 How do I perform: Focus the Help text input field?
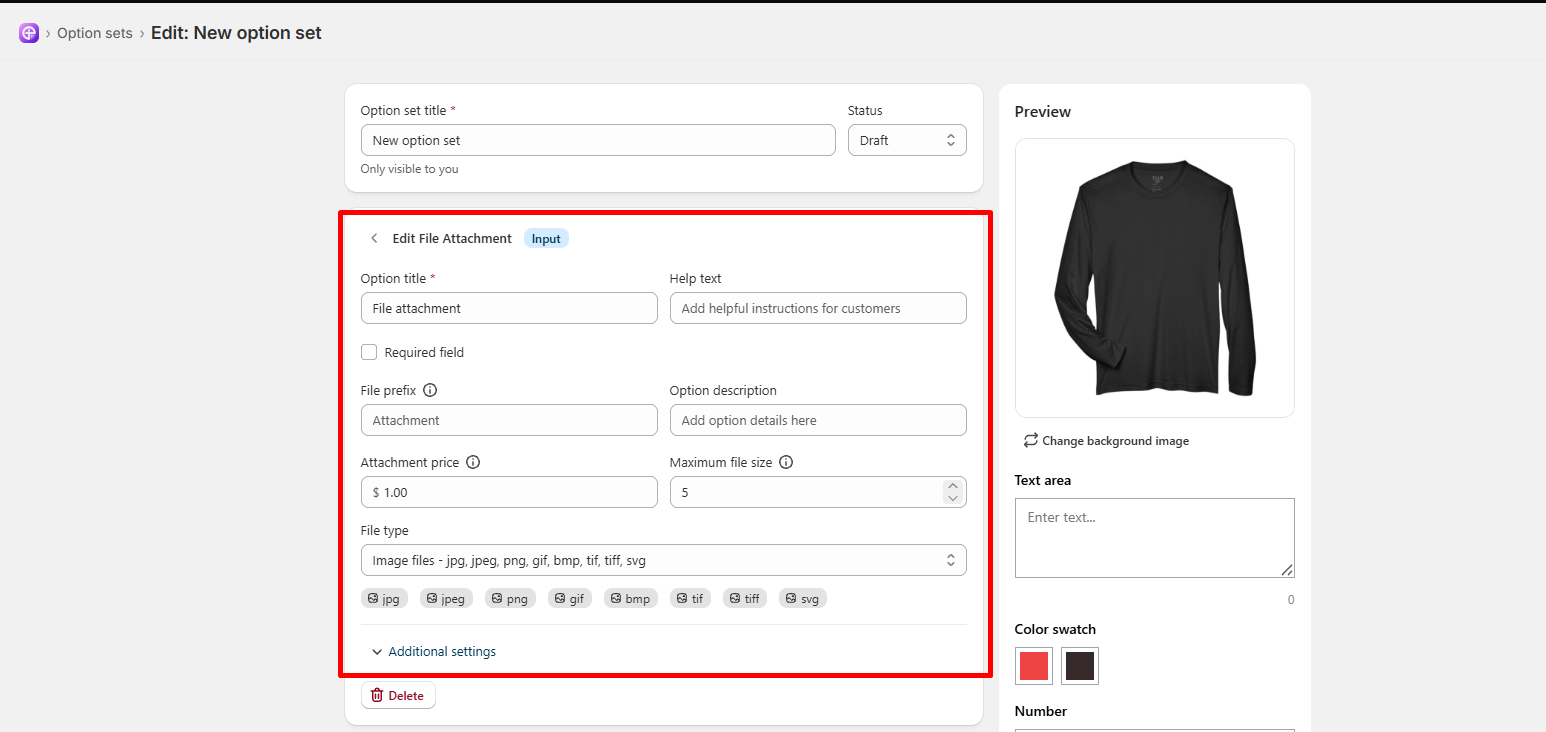pyautogui.click(x=818, y=308)
